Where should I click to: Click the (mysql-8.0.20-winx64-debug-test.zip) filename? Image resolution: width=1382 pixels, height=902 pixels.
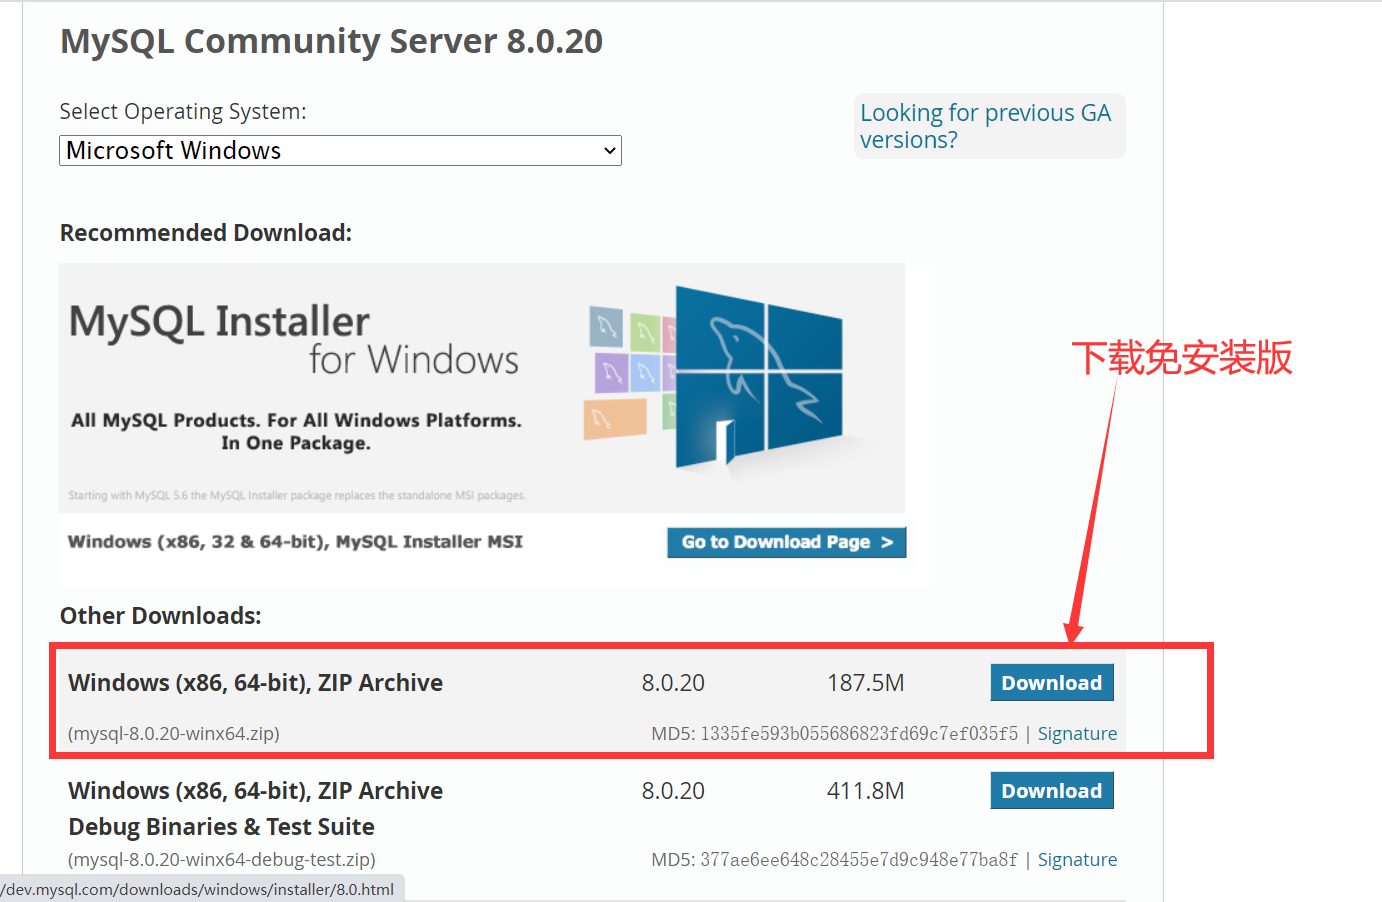point(222,860)
